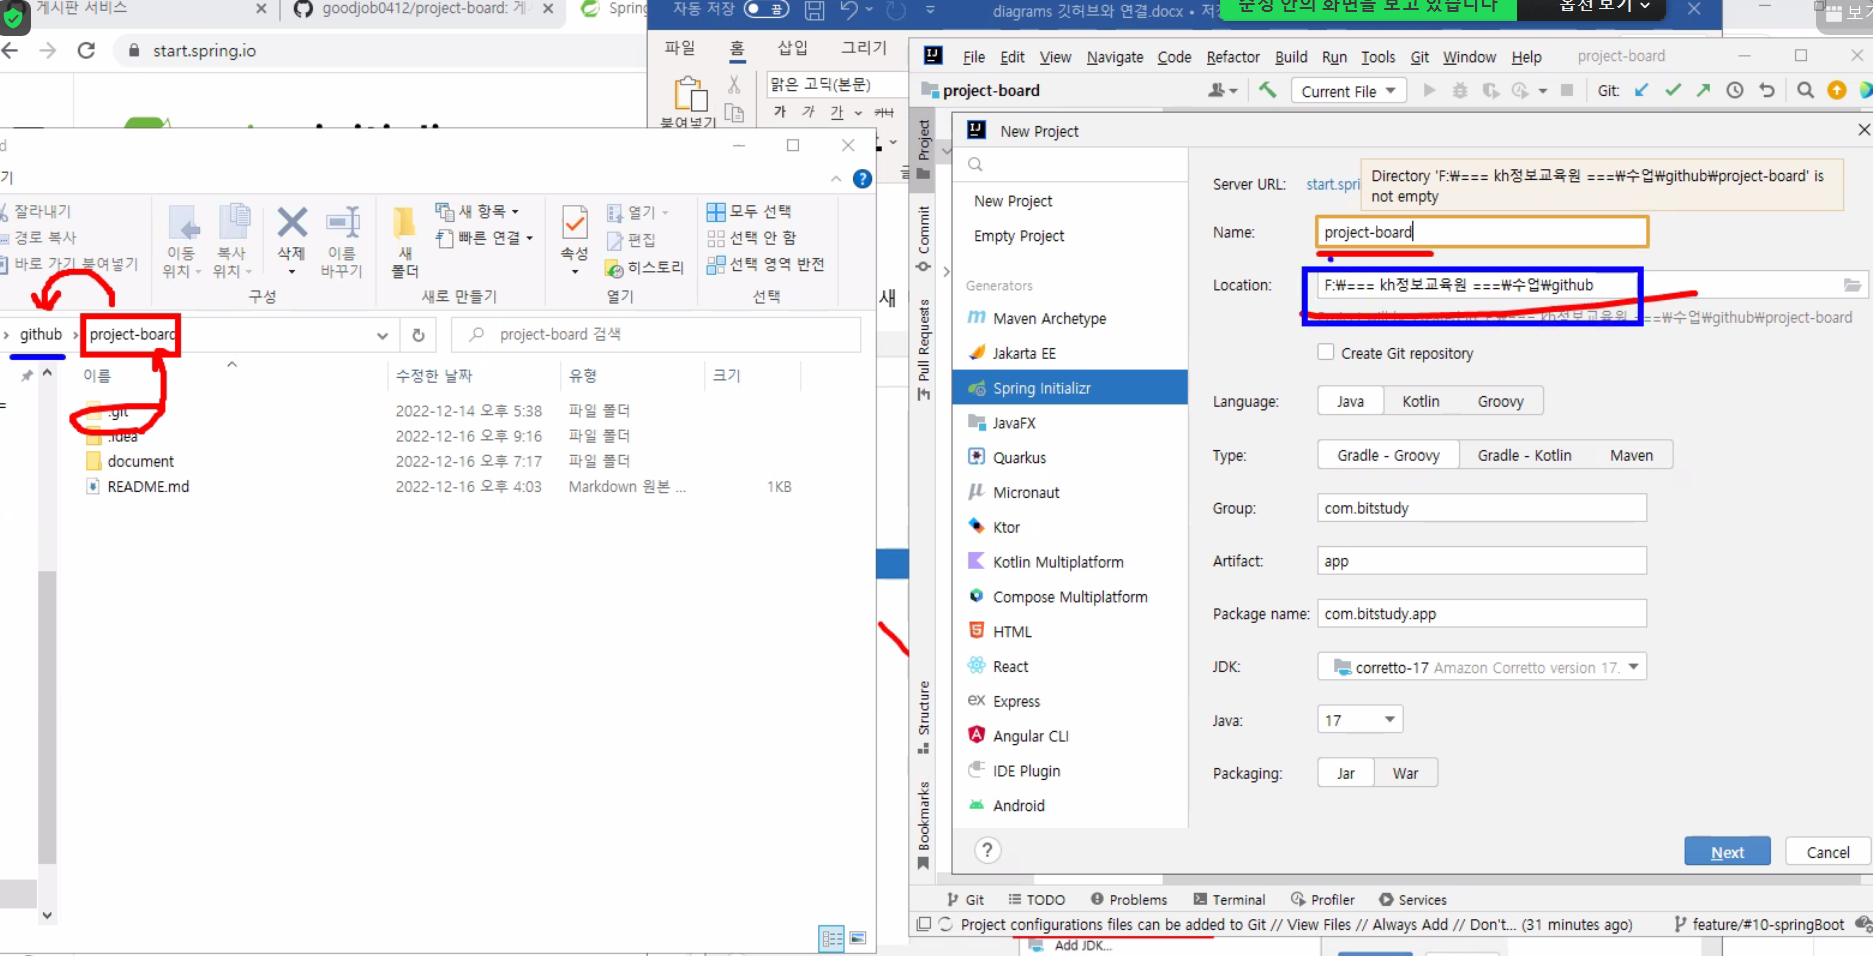Screen dimensions: 1873x956
Task: Click the Next button
Action: click(1727, 851)
